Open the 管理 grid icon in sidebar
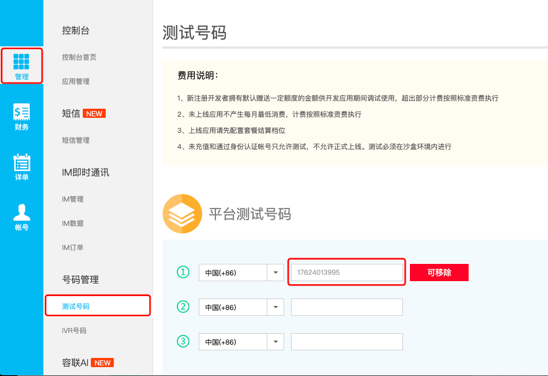Image resolution: width=548 pixels, height=376 pixels. [21, 66]
